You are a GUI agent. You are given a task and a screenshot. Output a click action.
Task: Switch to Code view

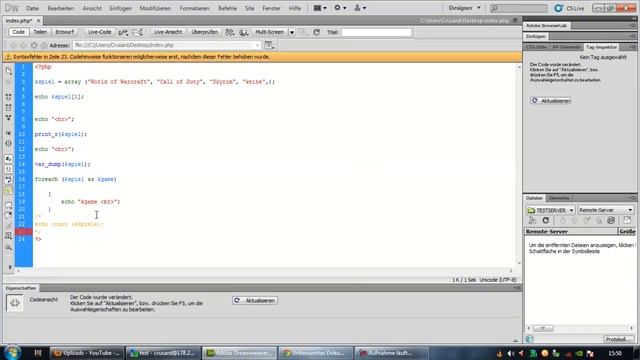click(18, 32)
